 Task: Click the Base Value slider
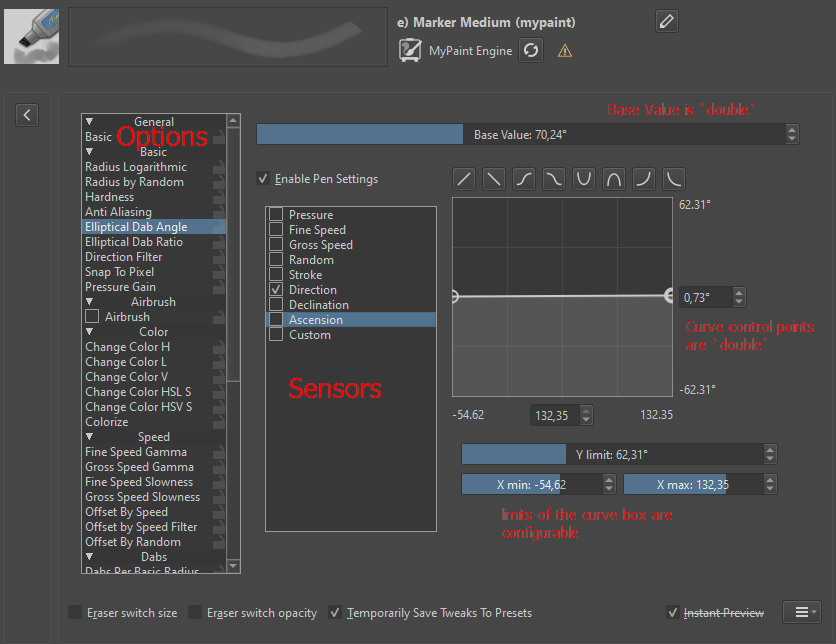coord(520,134)
